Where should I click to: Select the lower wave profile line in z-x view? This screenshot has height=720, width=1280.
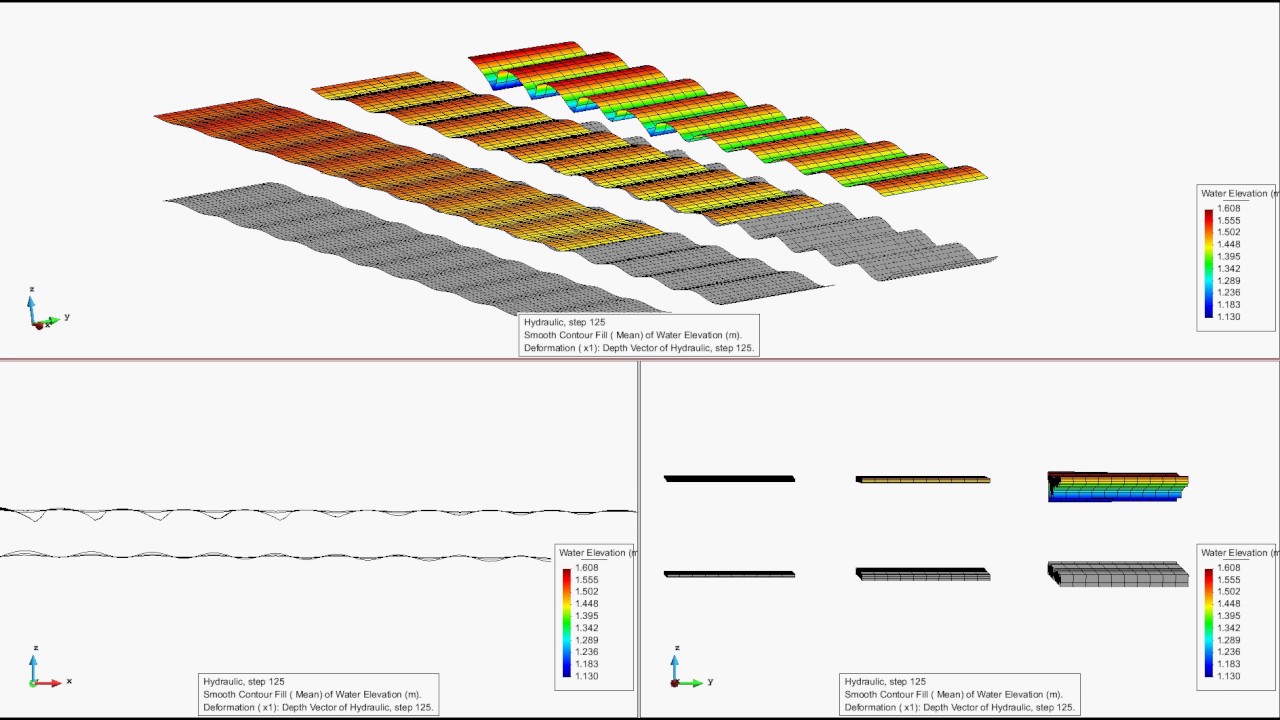tap(275, 556)
